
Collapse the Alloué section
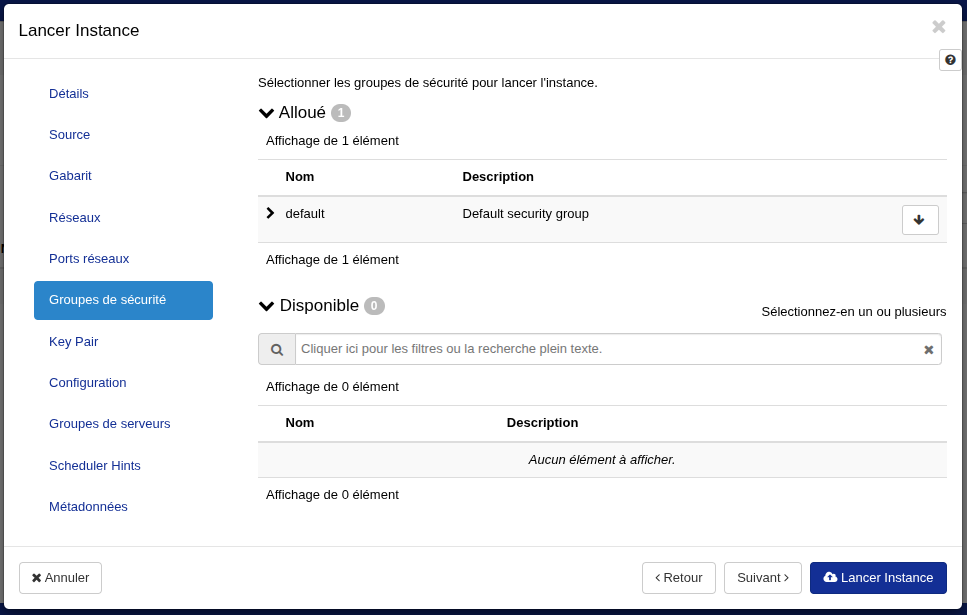coord(267,113)
